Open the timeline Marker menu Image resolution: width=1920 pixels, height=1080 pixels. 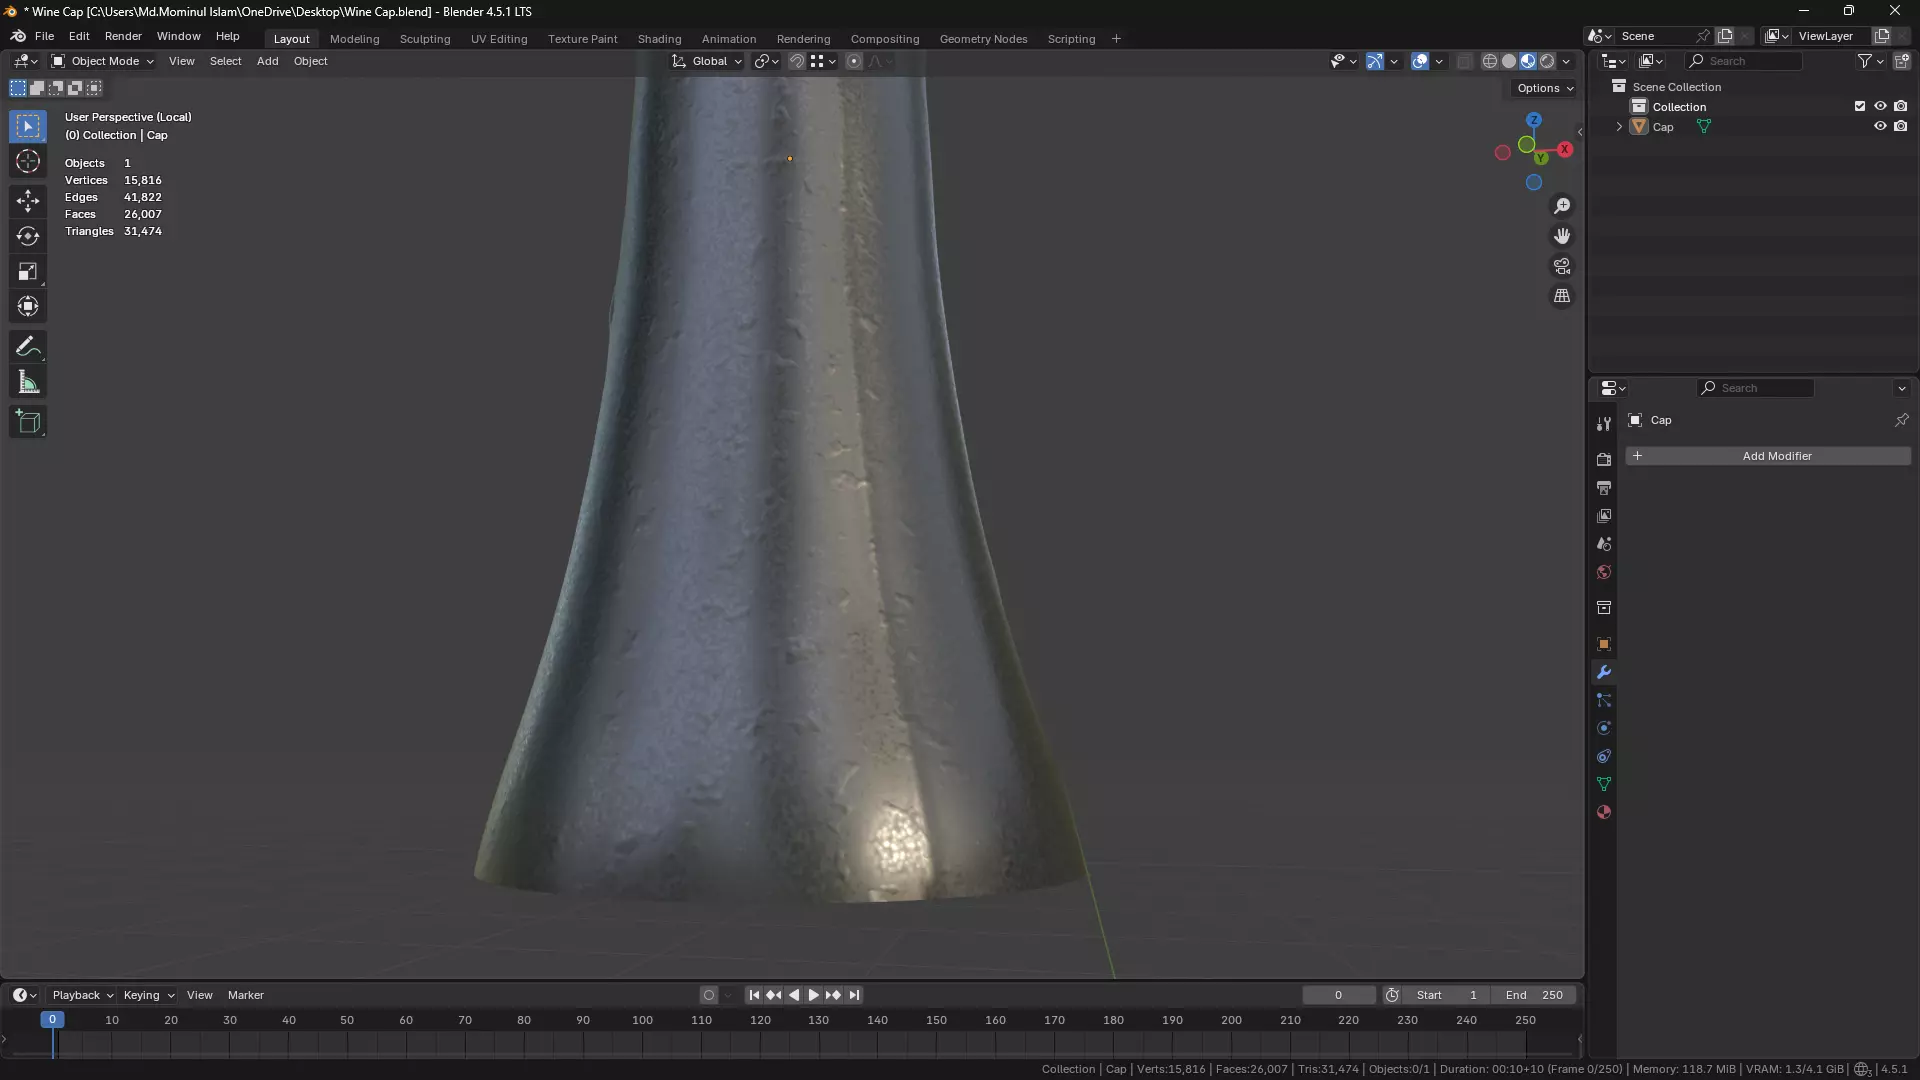click(246, 995)
